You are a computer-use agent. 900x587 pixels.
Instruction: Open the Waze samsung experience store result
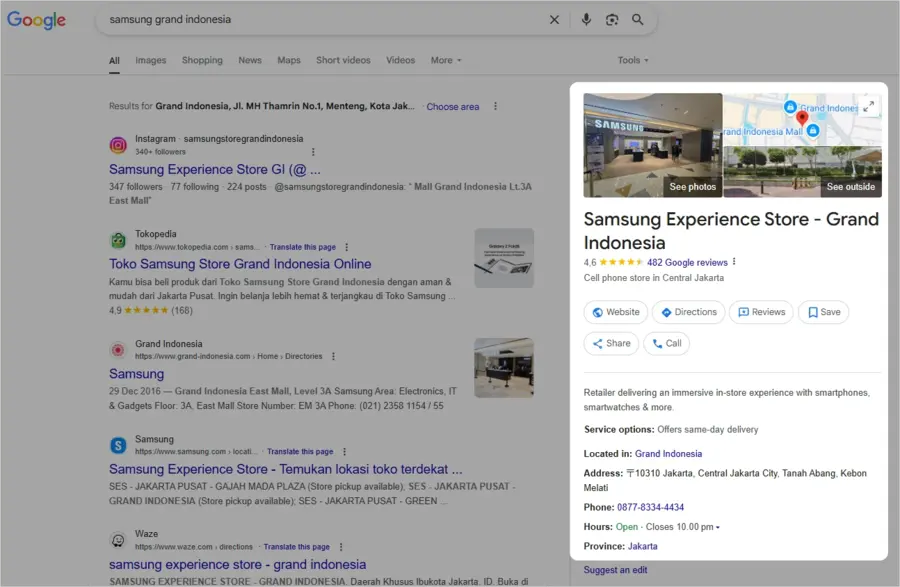click(x=238, y=565)
